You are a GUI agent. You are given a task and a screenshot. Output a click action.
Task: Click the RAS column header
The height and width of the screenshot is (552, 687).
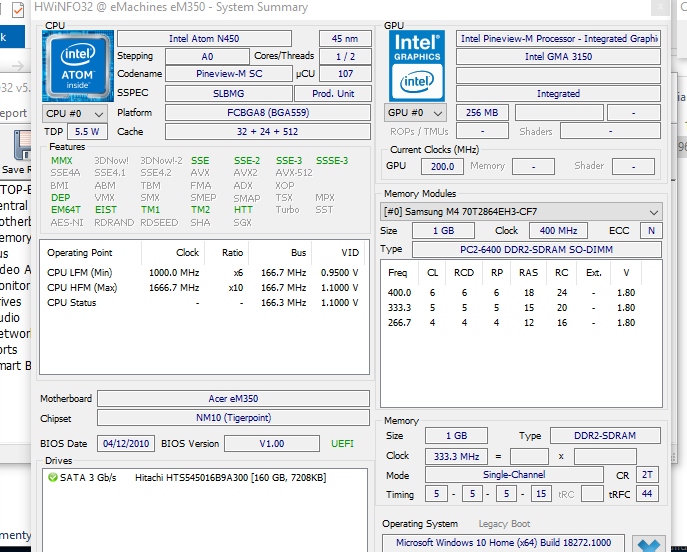point(528,272)
